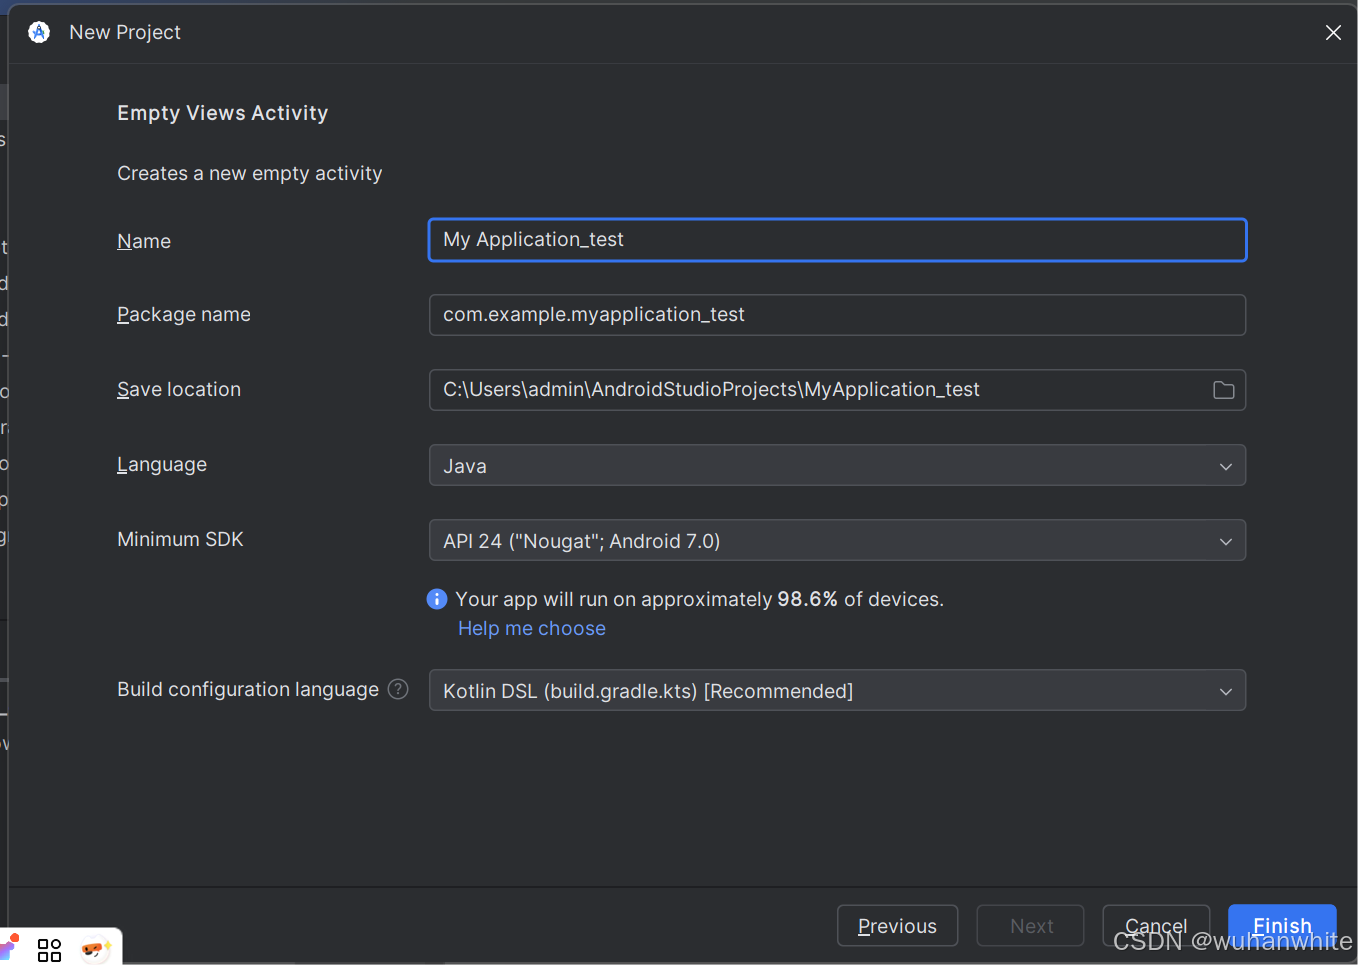Click the New Project window title
The height and width of the screenshot is (965, 1358).
click(125, 32)
